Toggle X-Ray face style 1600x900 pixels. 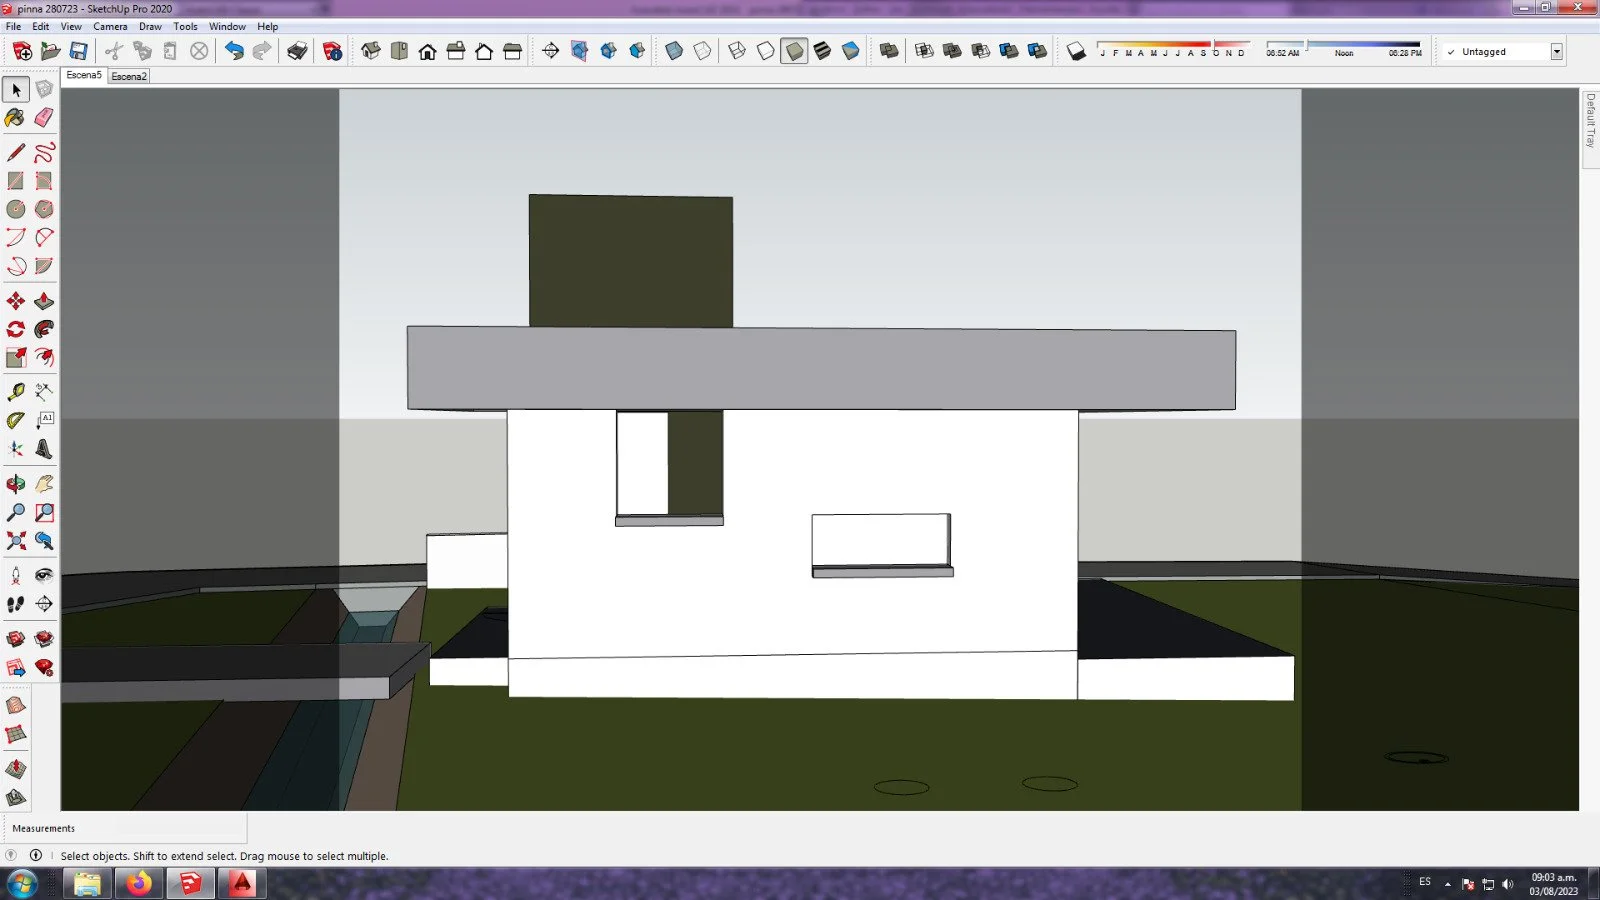click(x=674, y=51)
